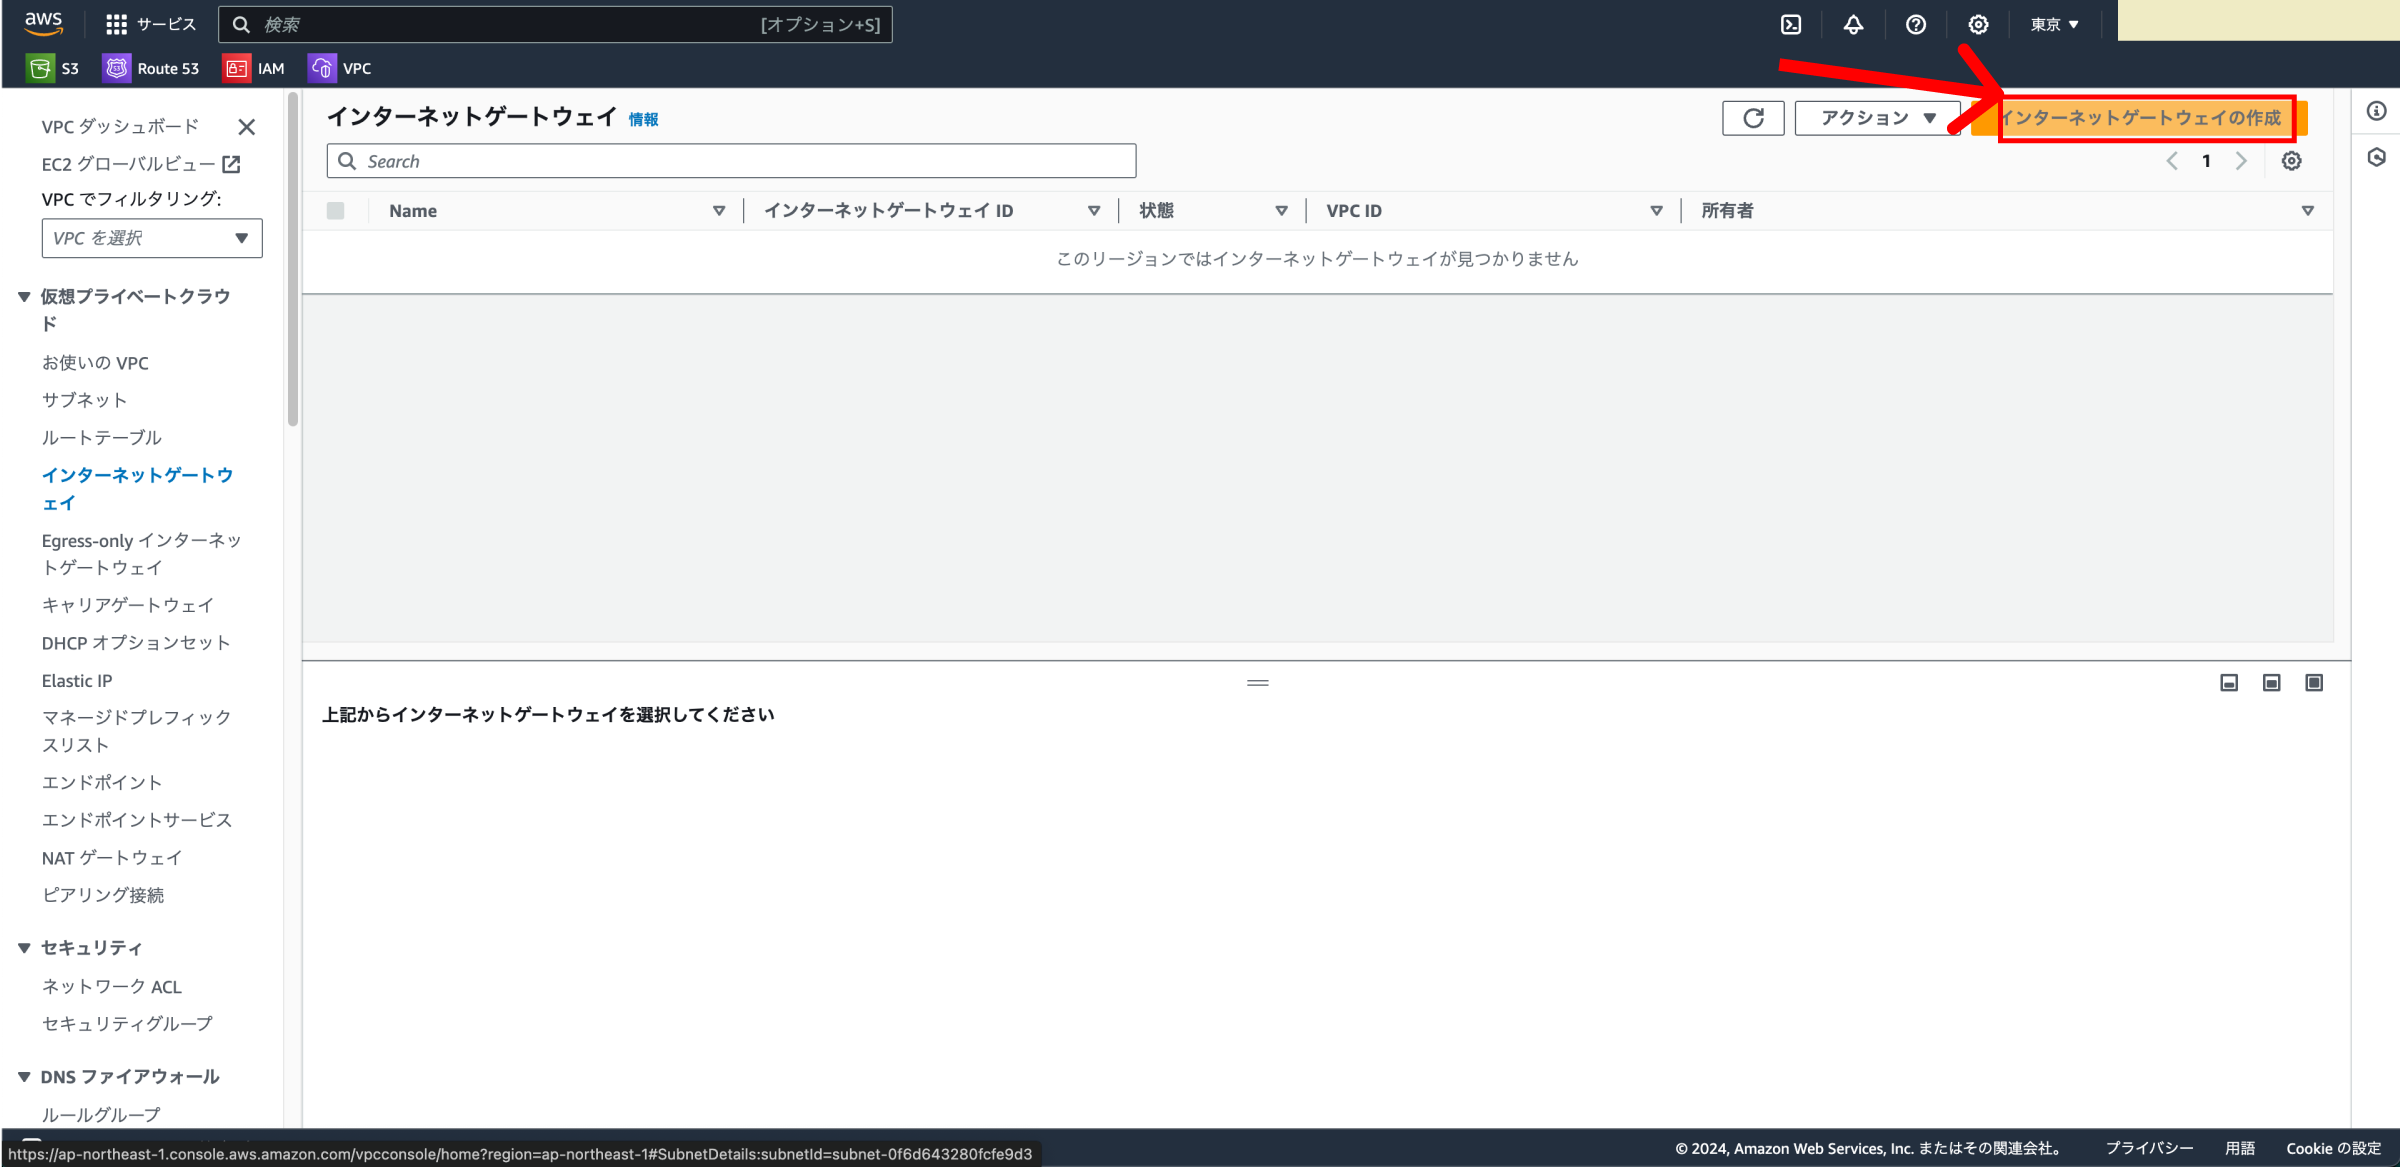Open the table preferences gear icon

pyautogui.click(x=2291, y=160)
